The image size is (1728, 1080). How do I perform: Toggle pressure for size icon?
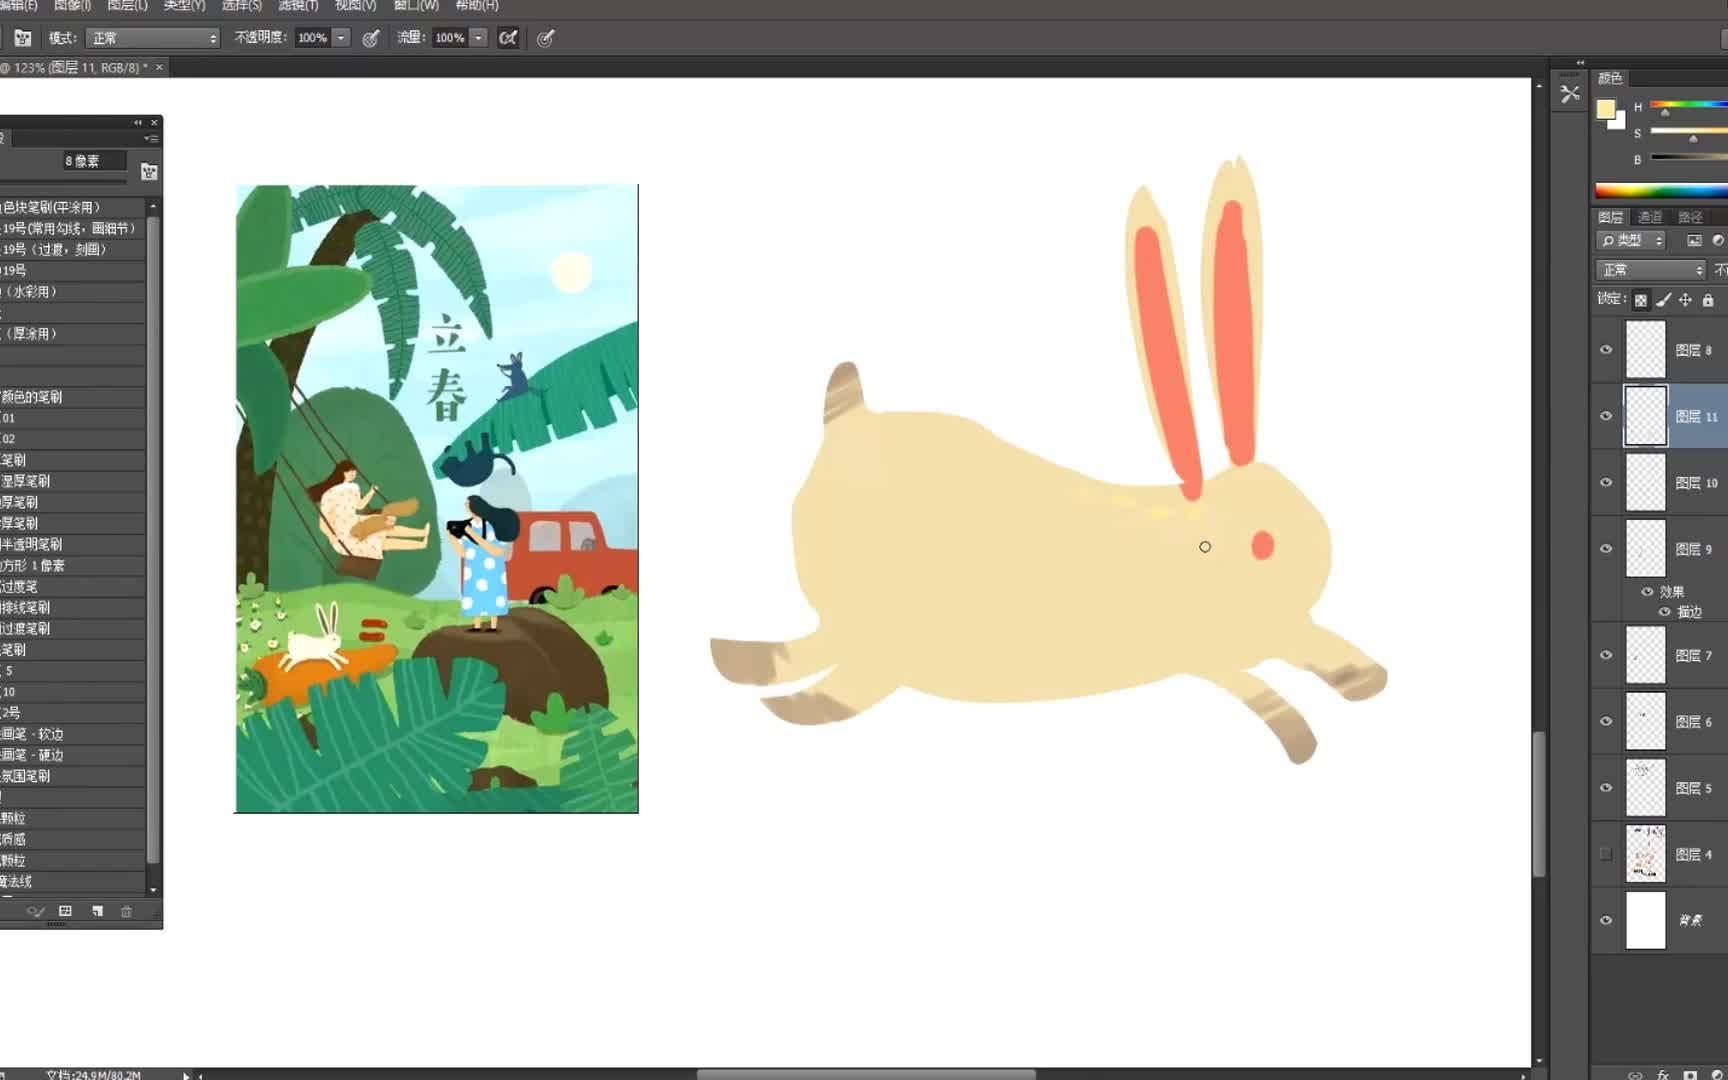click(545, 38)
